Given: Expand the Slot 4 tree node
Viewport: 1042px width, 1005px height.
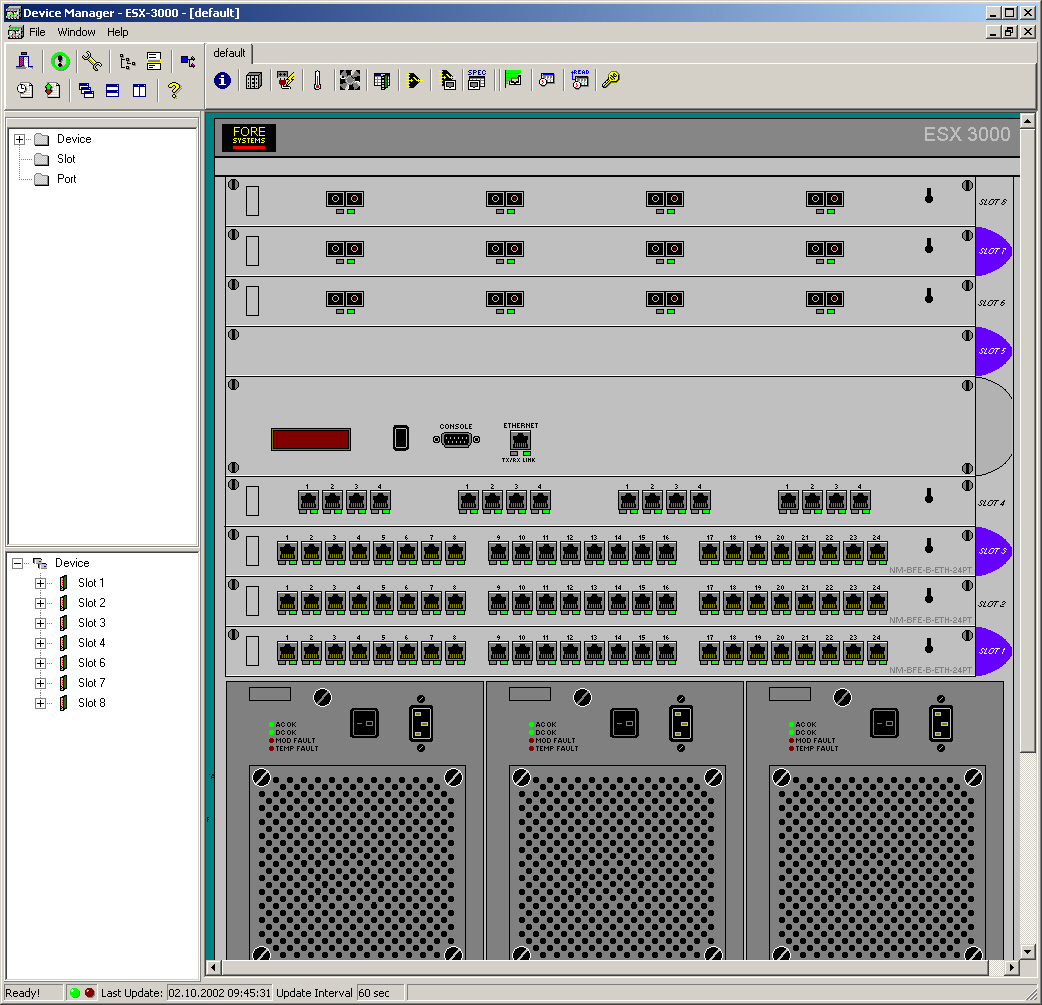Looking at the screenshot, I should [x=41, y=643].
